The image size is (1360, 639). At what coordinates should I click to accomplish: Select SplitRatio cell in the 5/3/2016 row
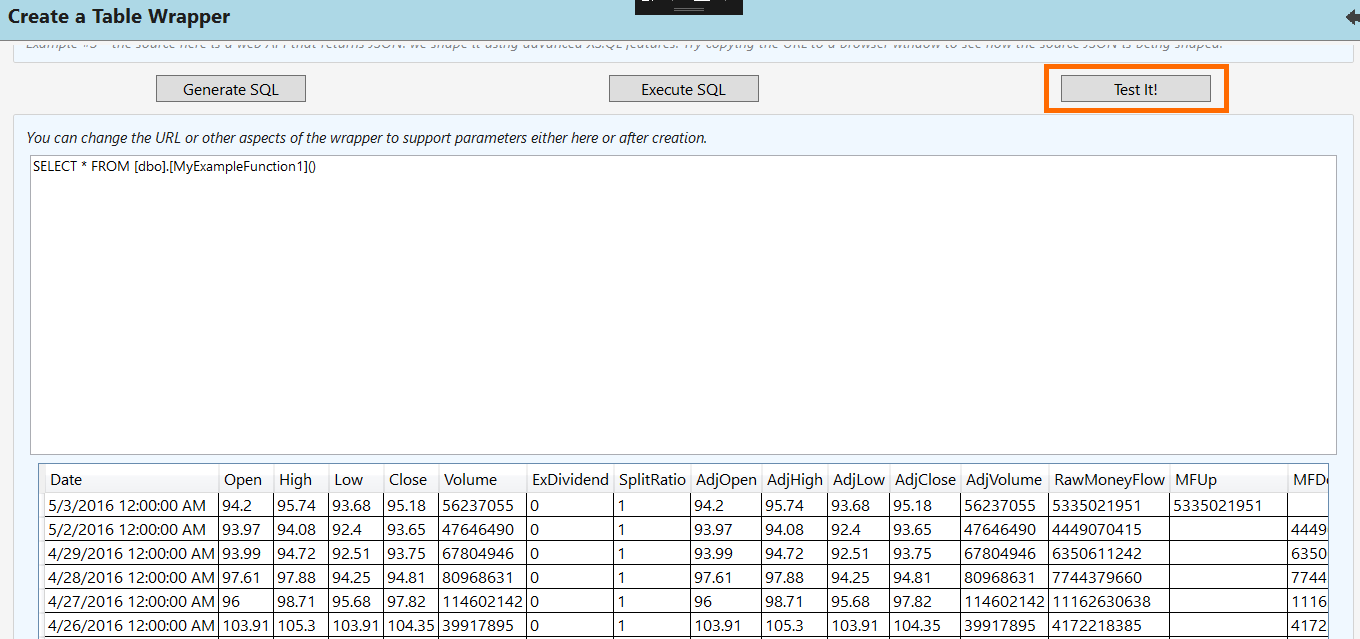tap(652, 506)
